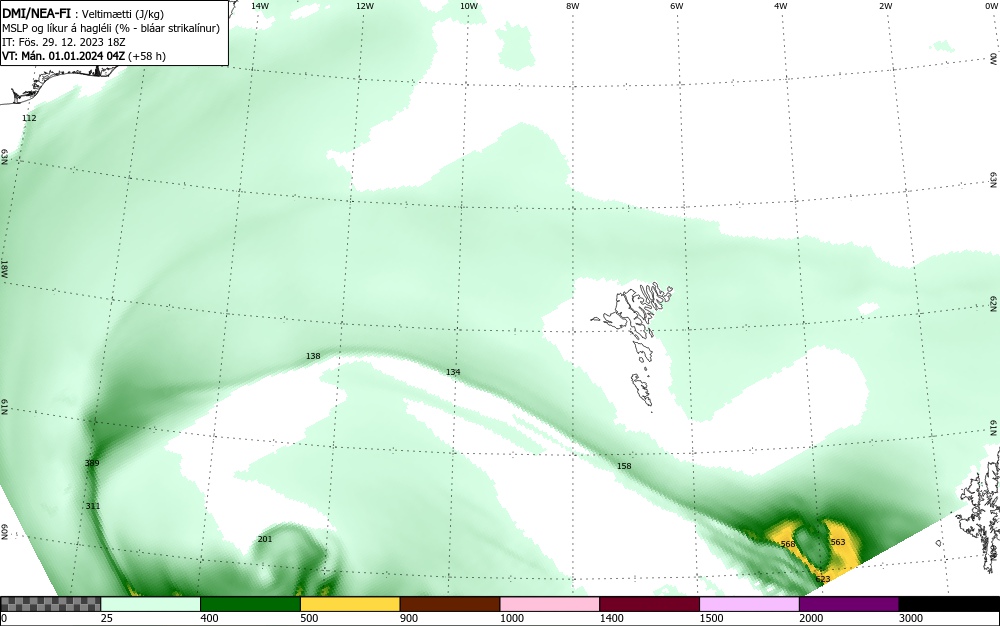Screen dimensions: 1000x626
Task: Click the checkered 0–25 legend swatch
Action: (50, 604)
